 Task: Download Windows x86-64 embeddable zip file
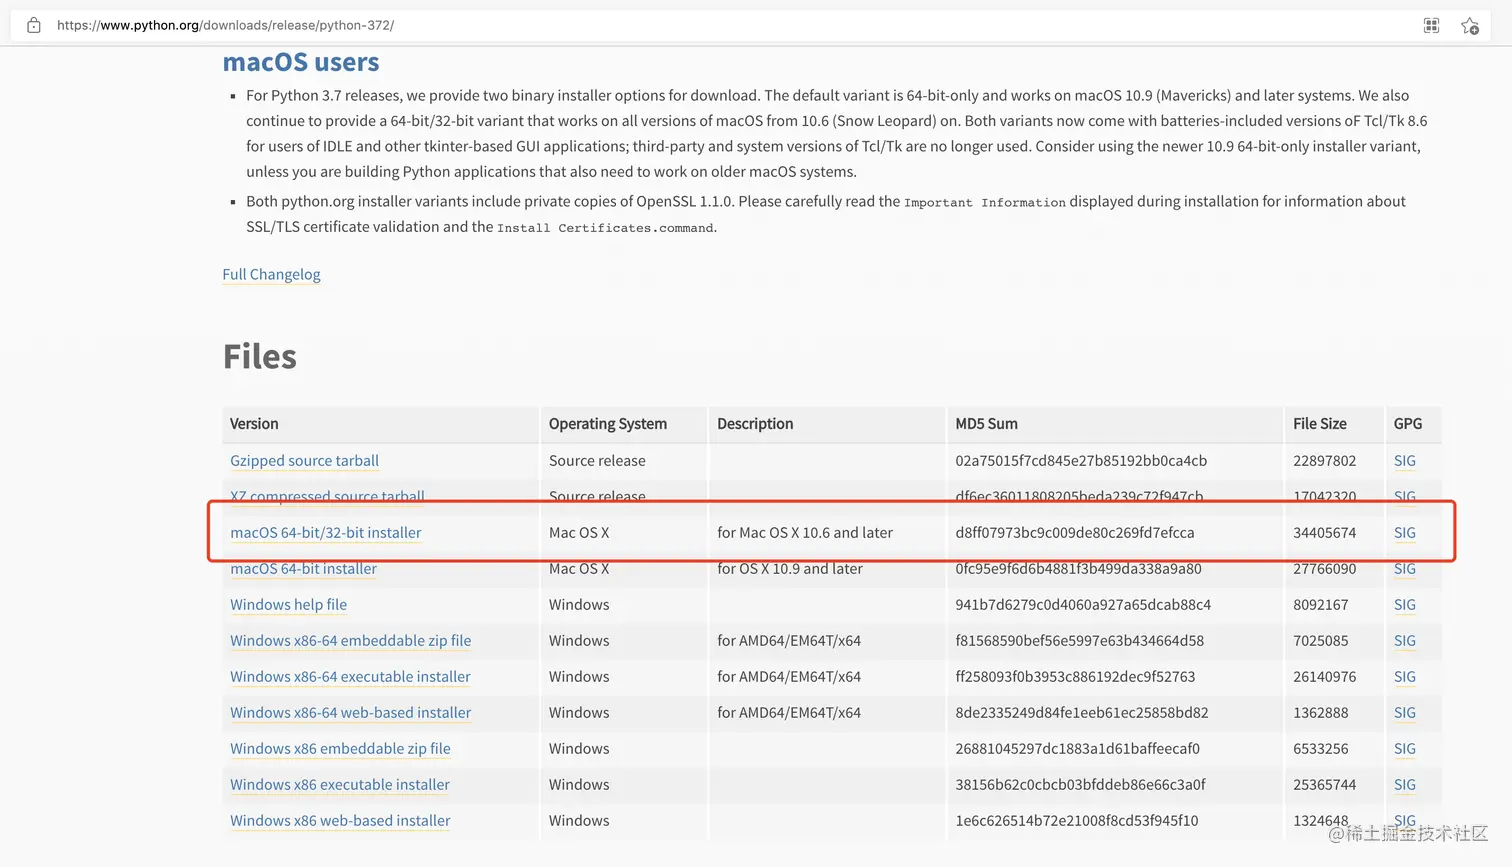click(x=350, y=641)
